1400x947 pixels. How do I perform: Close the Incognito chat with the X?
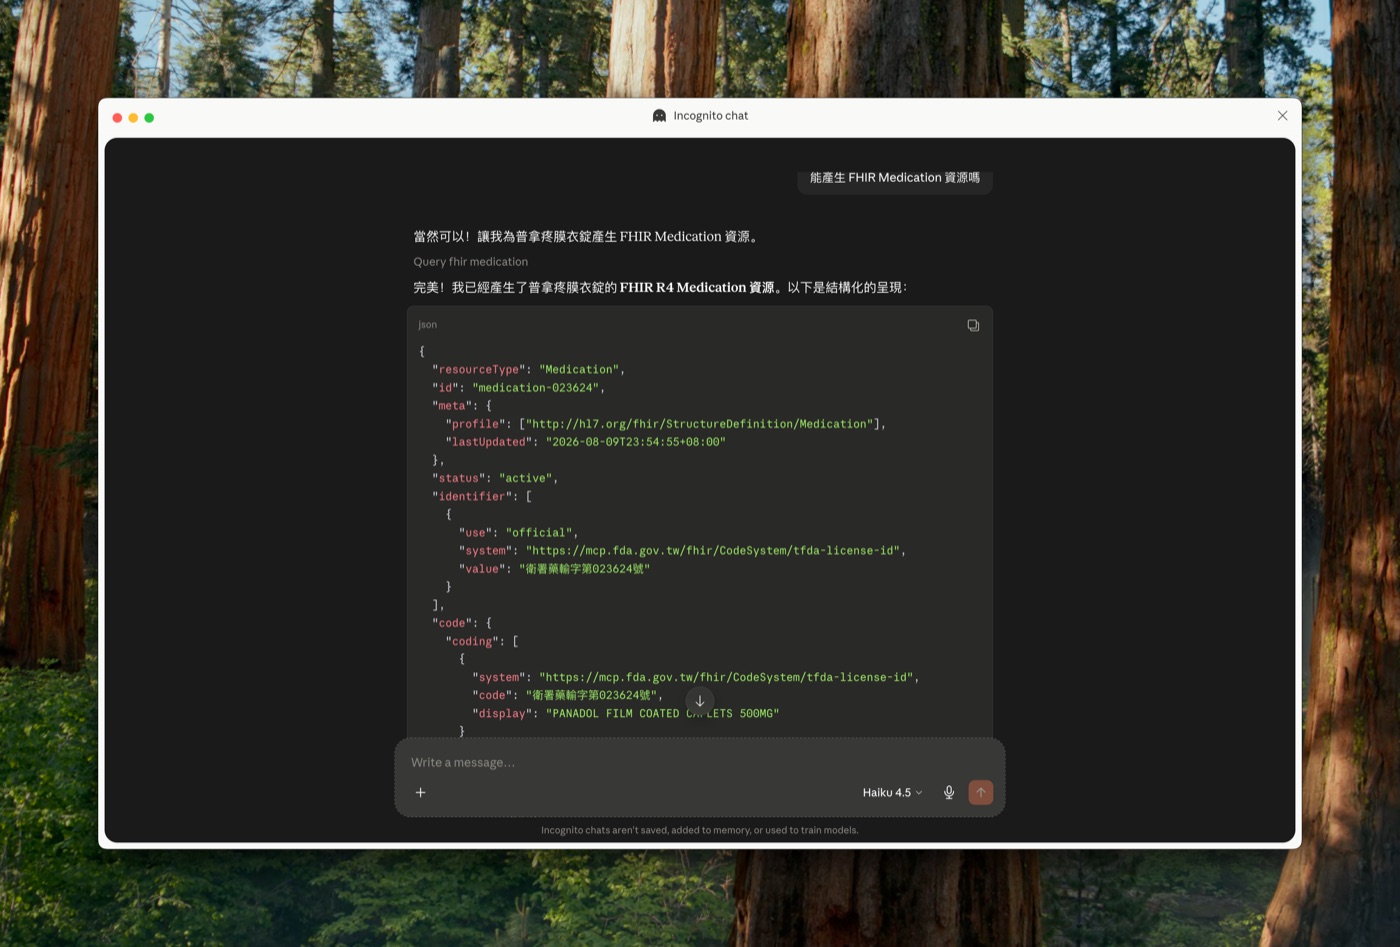pos(1282,116)
